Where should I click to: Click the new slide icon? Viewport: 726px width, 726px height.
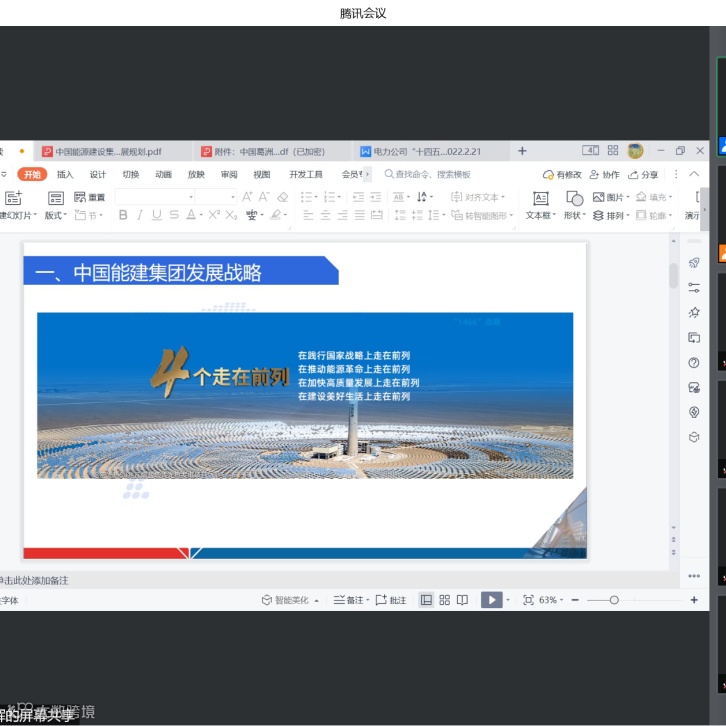click(x=13, y=198)
